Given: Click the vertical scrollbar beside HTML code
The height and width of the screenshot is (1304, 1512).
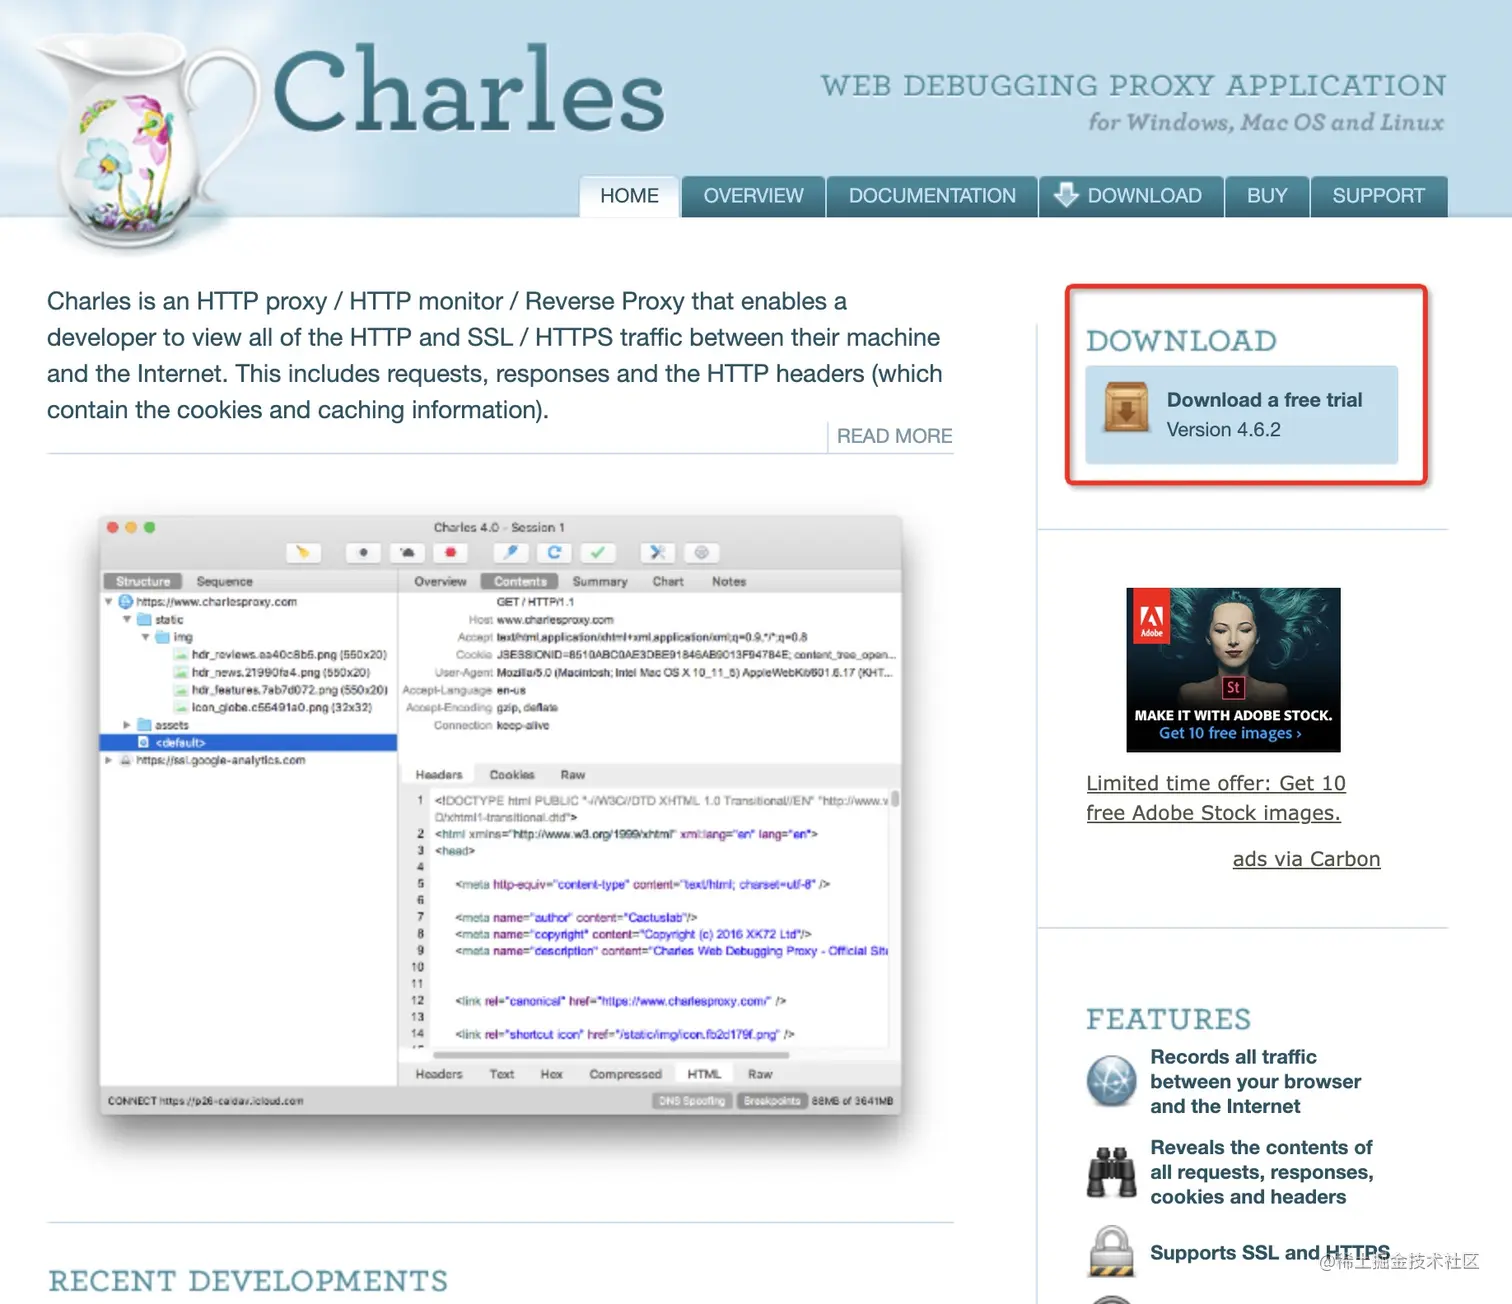Looking at the screenshot, I should 895,799.
